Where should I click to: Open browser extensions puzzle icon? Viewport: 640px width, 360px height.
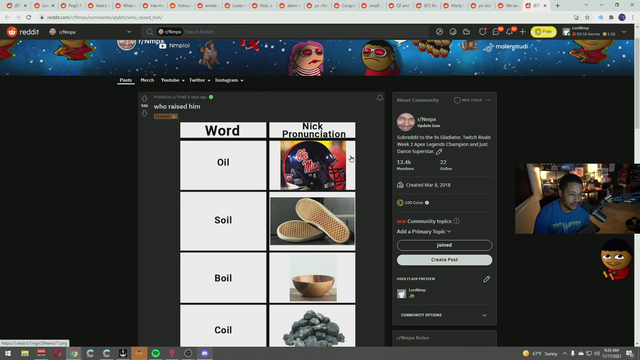611,18
